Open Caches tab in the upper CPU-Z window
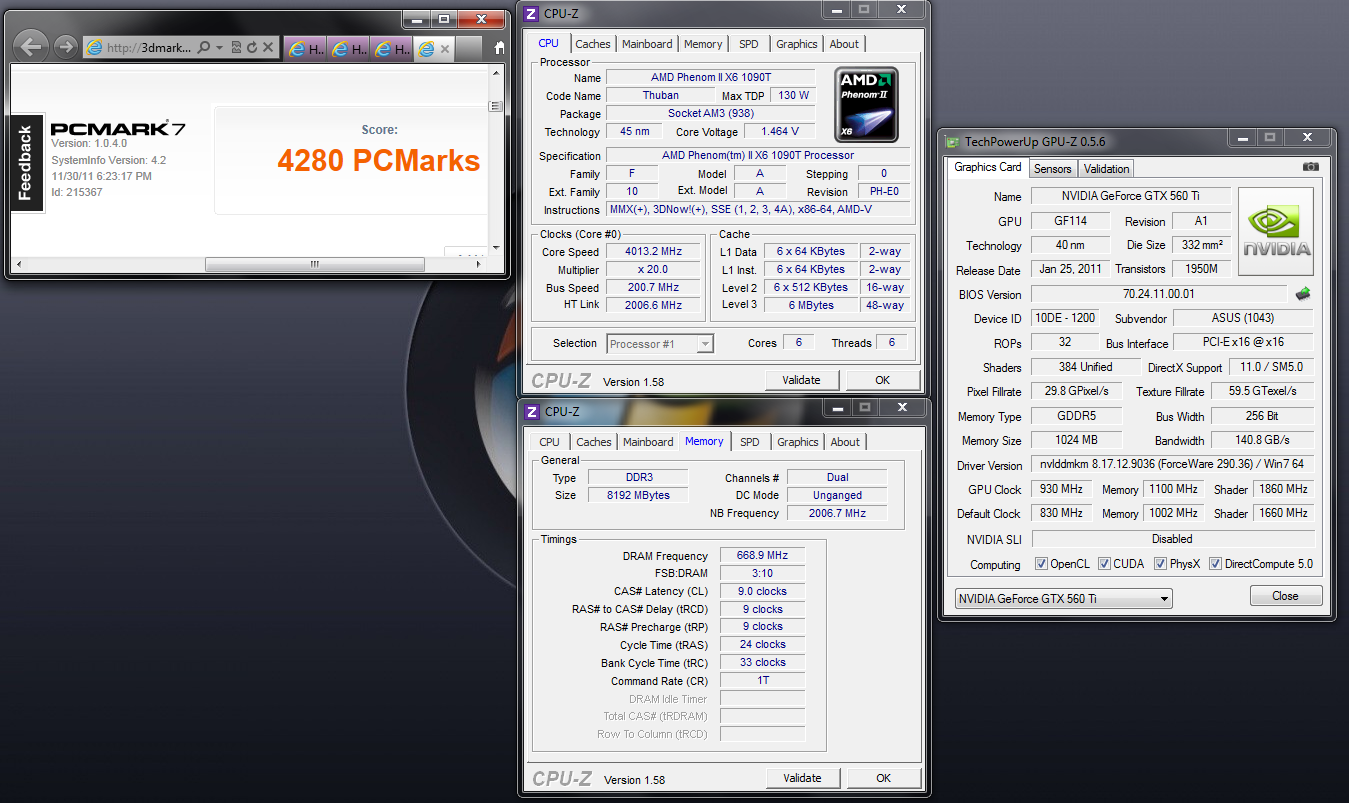The image size is (1349, 803). click(x=592, y=44)
